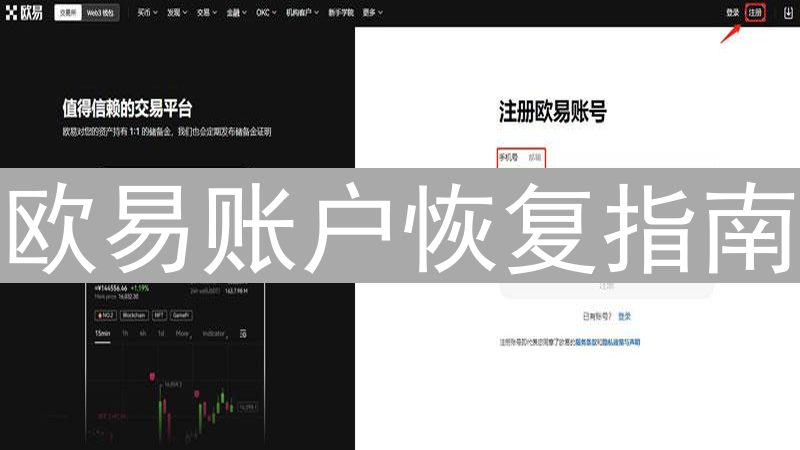Expand the 更多 dropdown menu
The width and height of the screenshot is (800, 450).
point(372,12)
